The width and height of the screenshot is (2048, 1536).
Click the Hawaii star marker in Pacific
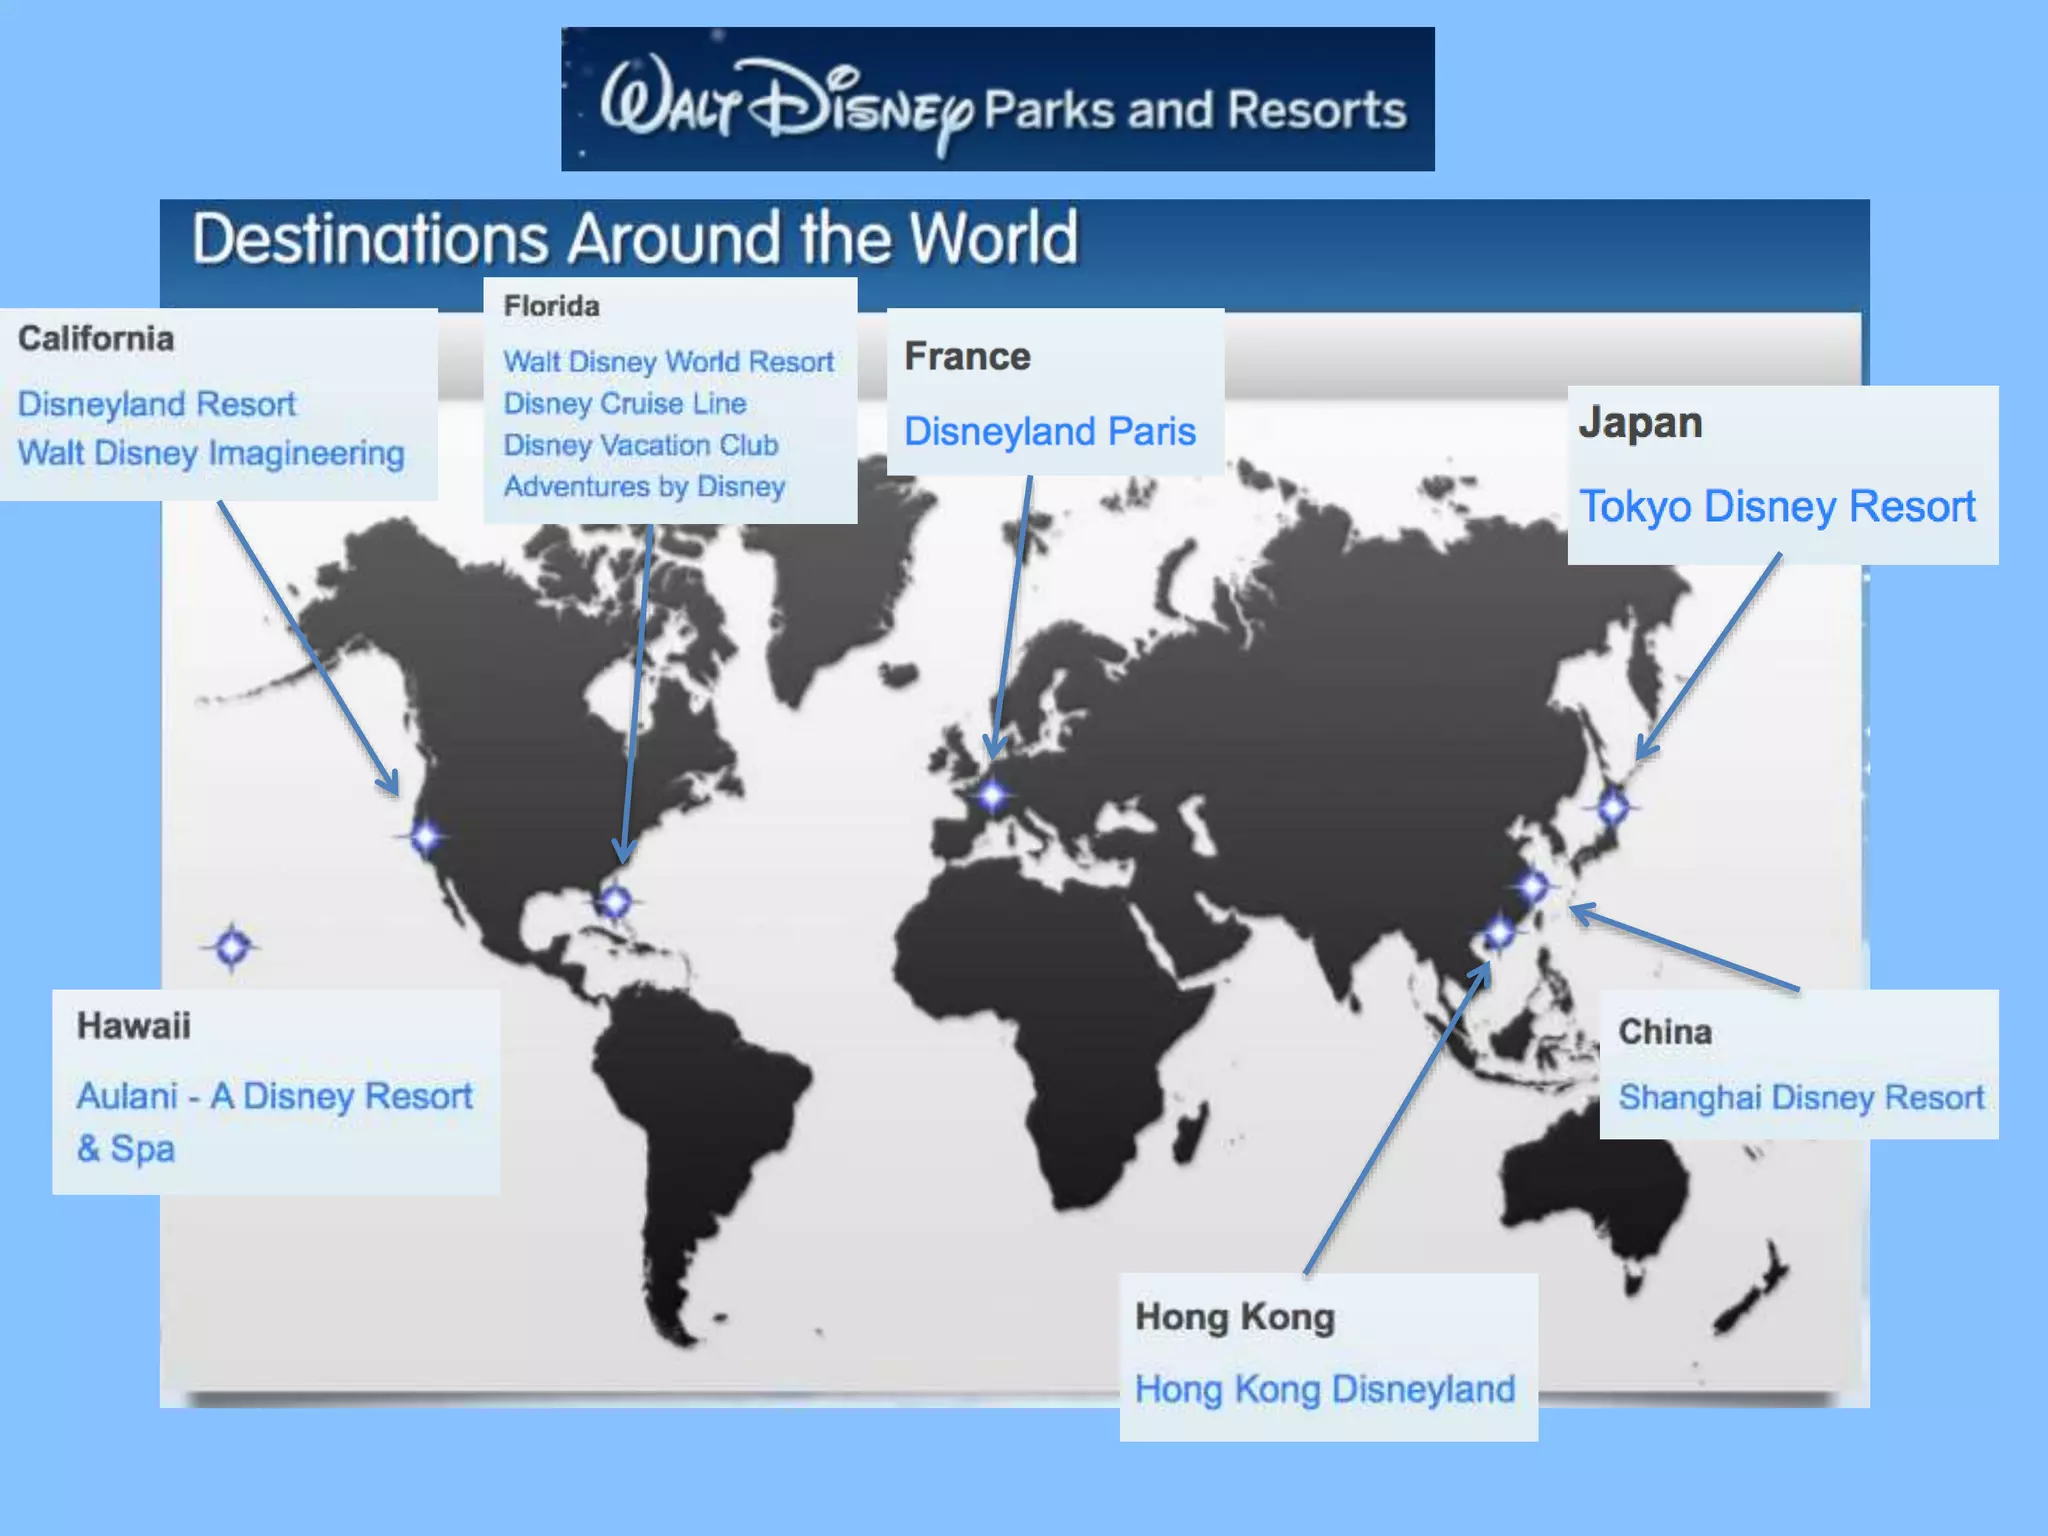click(x=232, y=946)
